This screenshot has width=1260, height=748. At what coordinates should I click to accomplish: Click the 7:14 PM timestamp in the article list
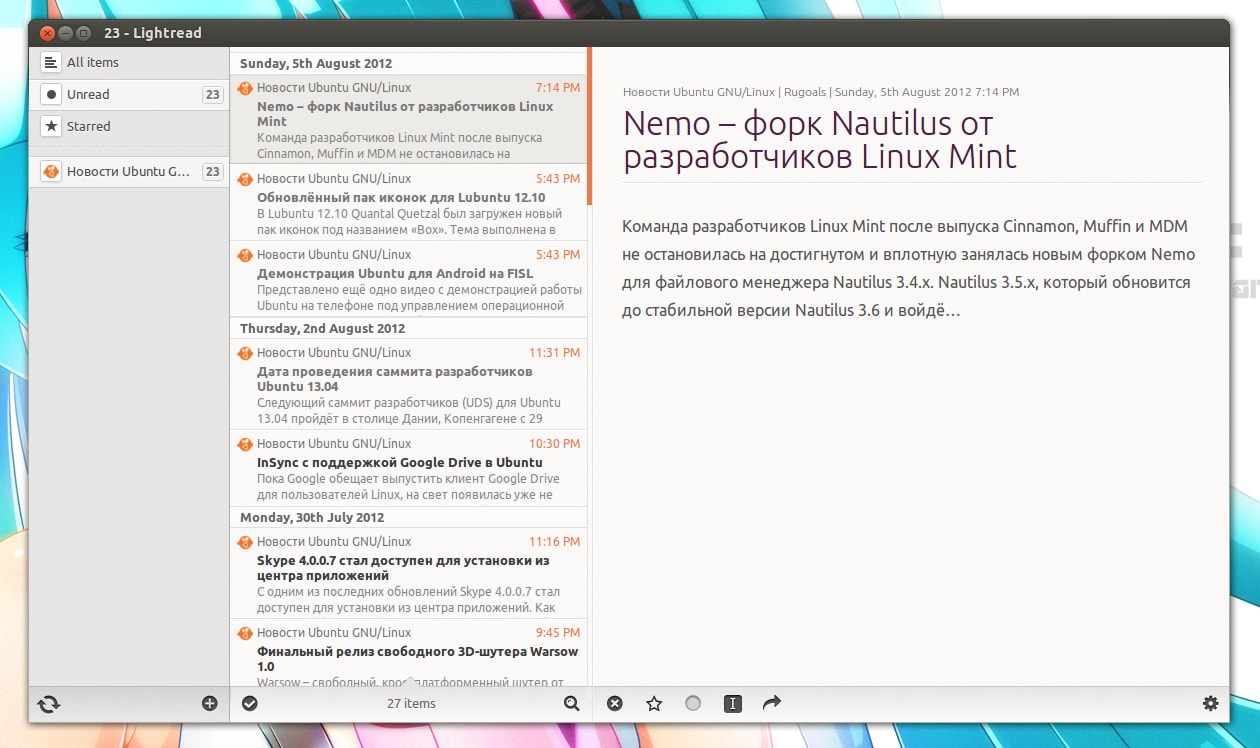click(x=558, y=88)
